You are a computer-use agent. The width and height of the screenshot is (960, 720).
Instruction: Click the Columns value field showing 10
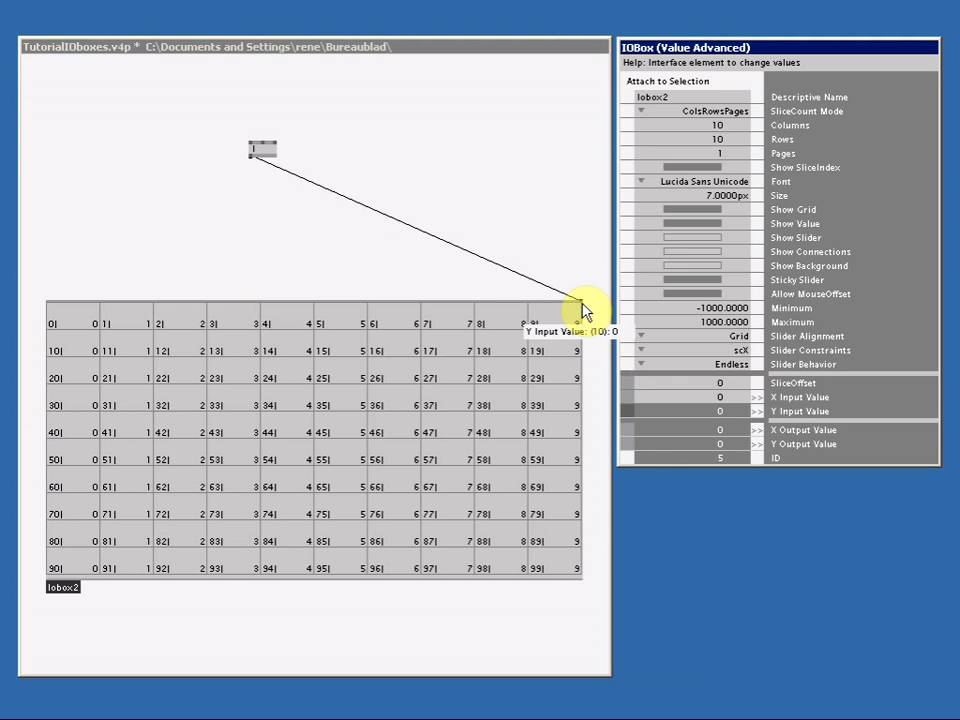coord(692,125)
